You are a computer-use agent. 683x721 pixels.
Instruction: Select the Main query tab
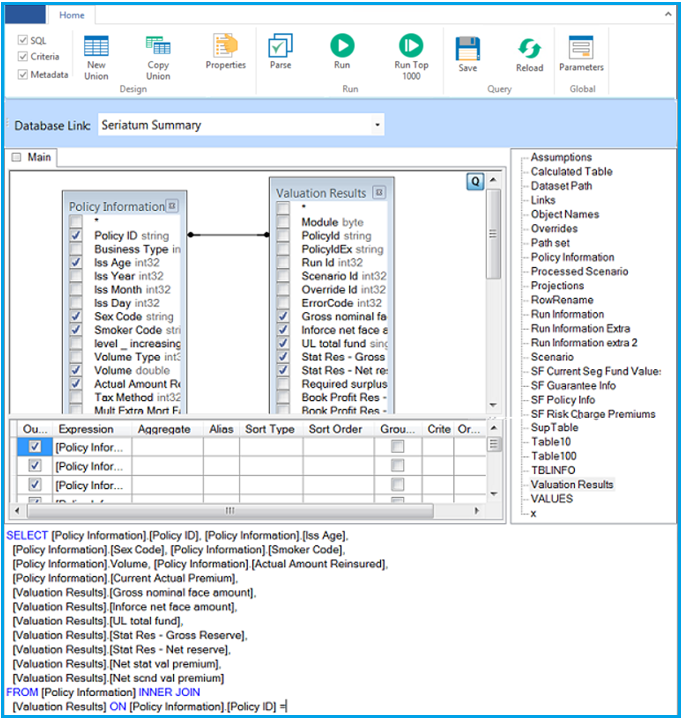point(32,157)
